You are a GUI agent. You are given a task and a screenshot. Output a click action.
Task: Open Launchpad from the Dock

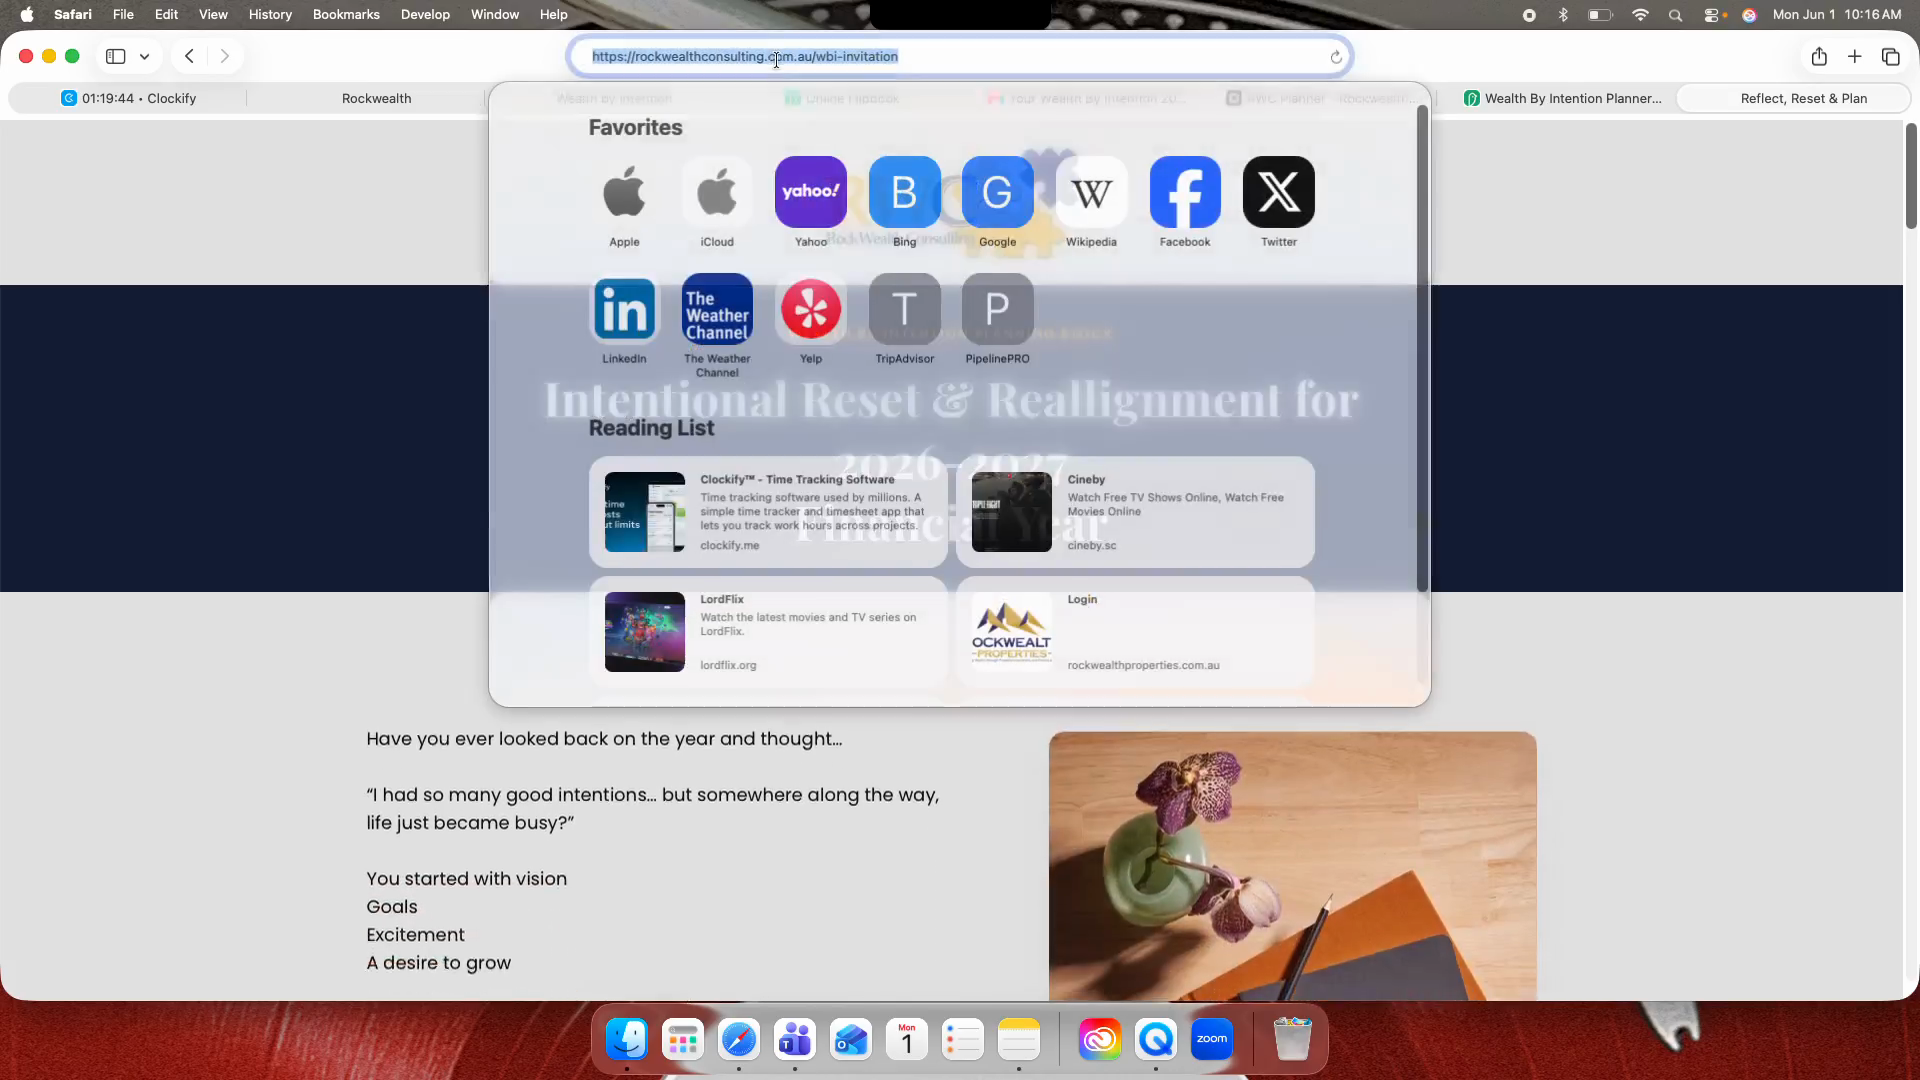(x=683, y=1040)
